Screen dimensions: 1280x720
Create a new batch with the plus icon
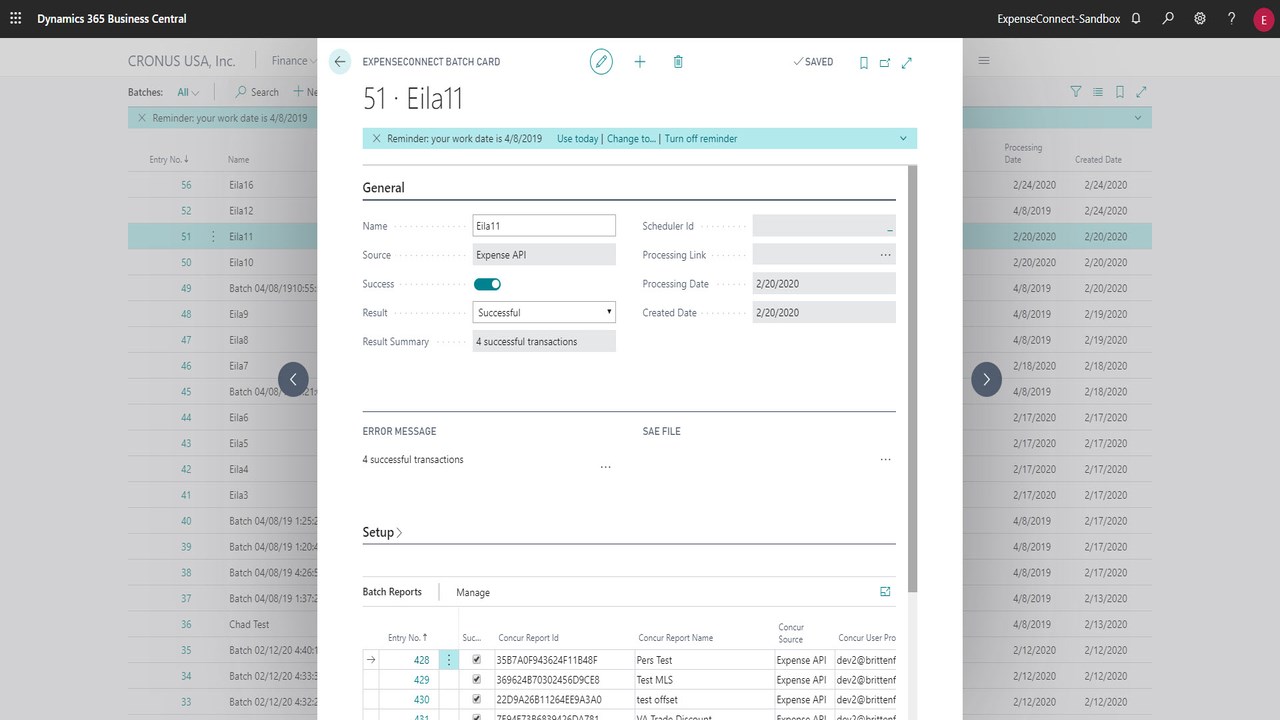(x=640, y=62)
